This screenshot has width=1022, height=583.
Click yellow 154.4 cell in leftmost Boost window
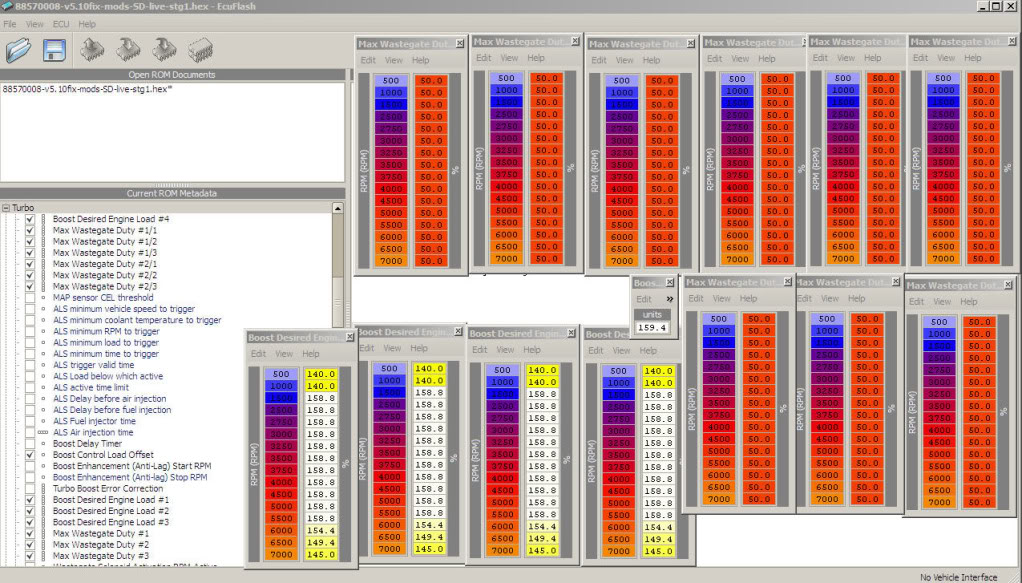point(321,530)
